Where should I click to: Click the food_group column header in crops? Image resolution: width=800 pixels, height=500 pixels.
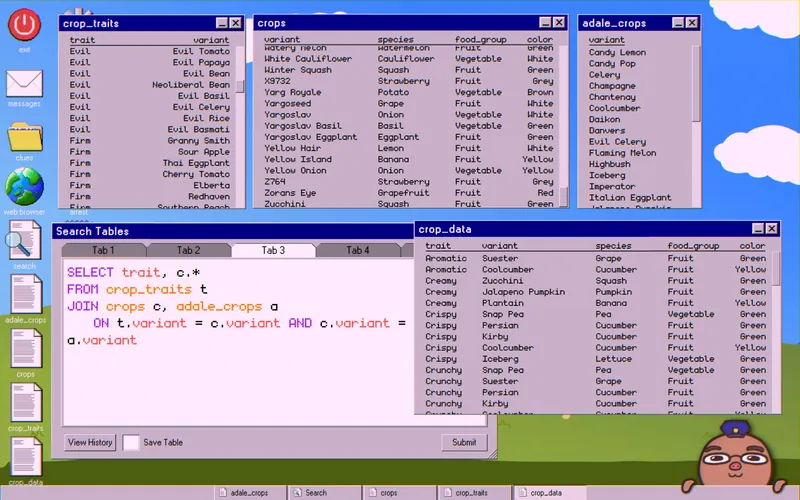(x=481, y=39)
